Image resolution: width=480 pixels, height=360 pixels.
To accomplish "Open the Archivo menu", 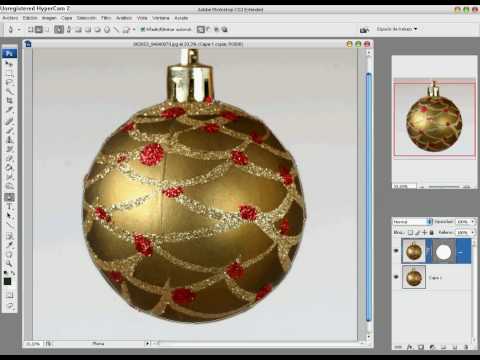I will (10, 18).
